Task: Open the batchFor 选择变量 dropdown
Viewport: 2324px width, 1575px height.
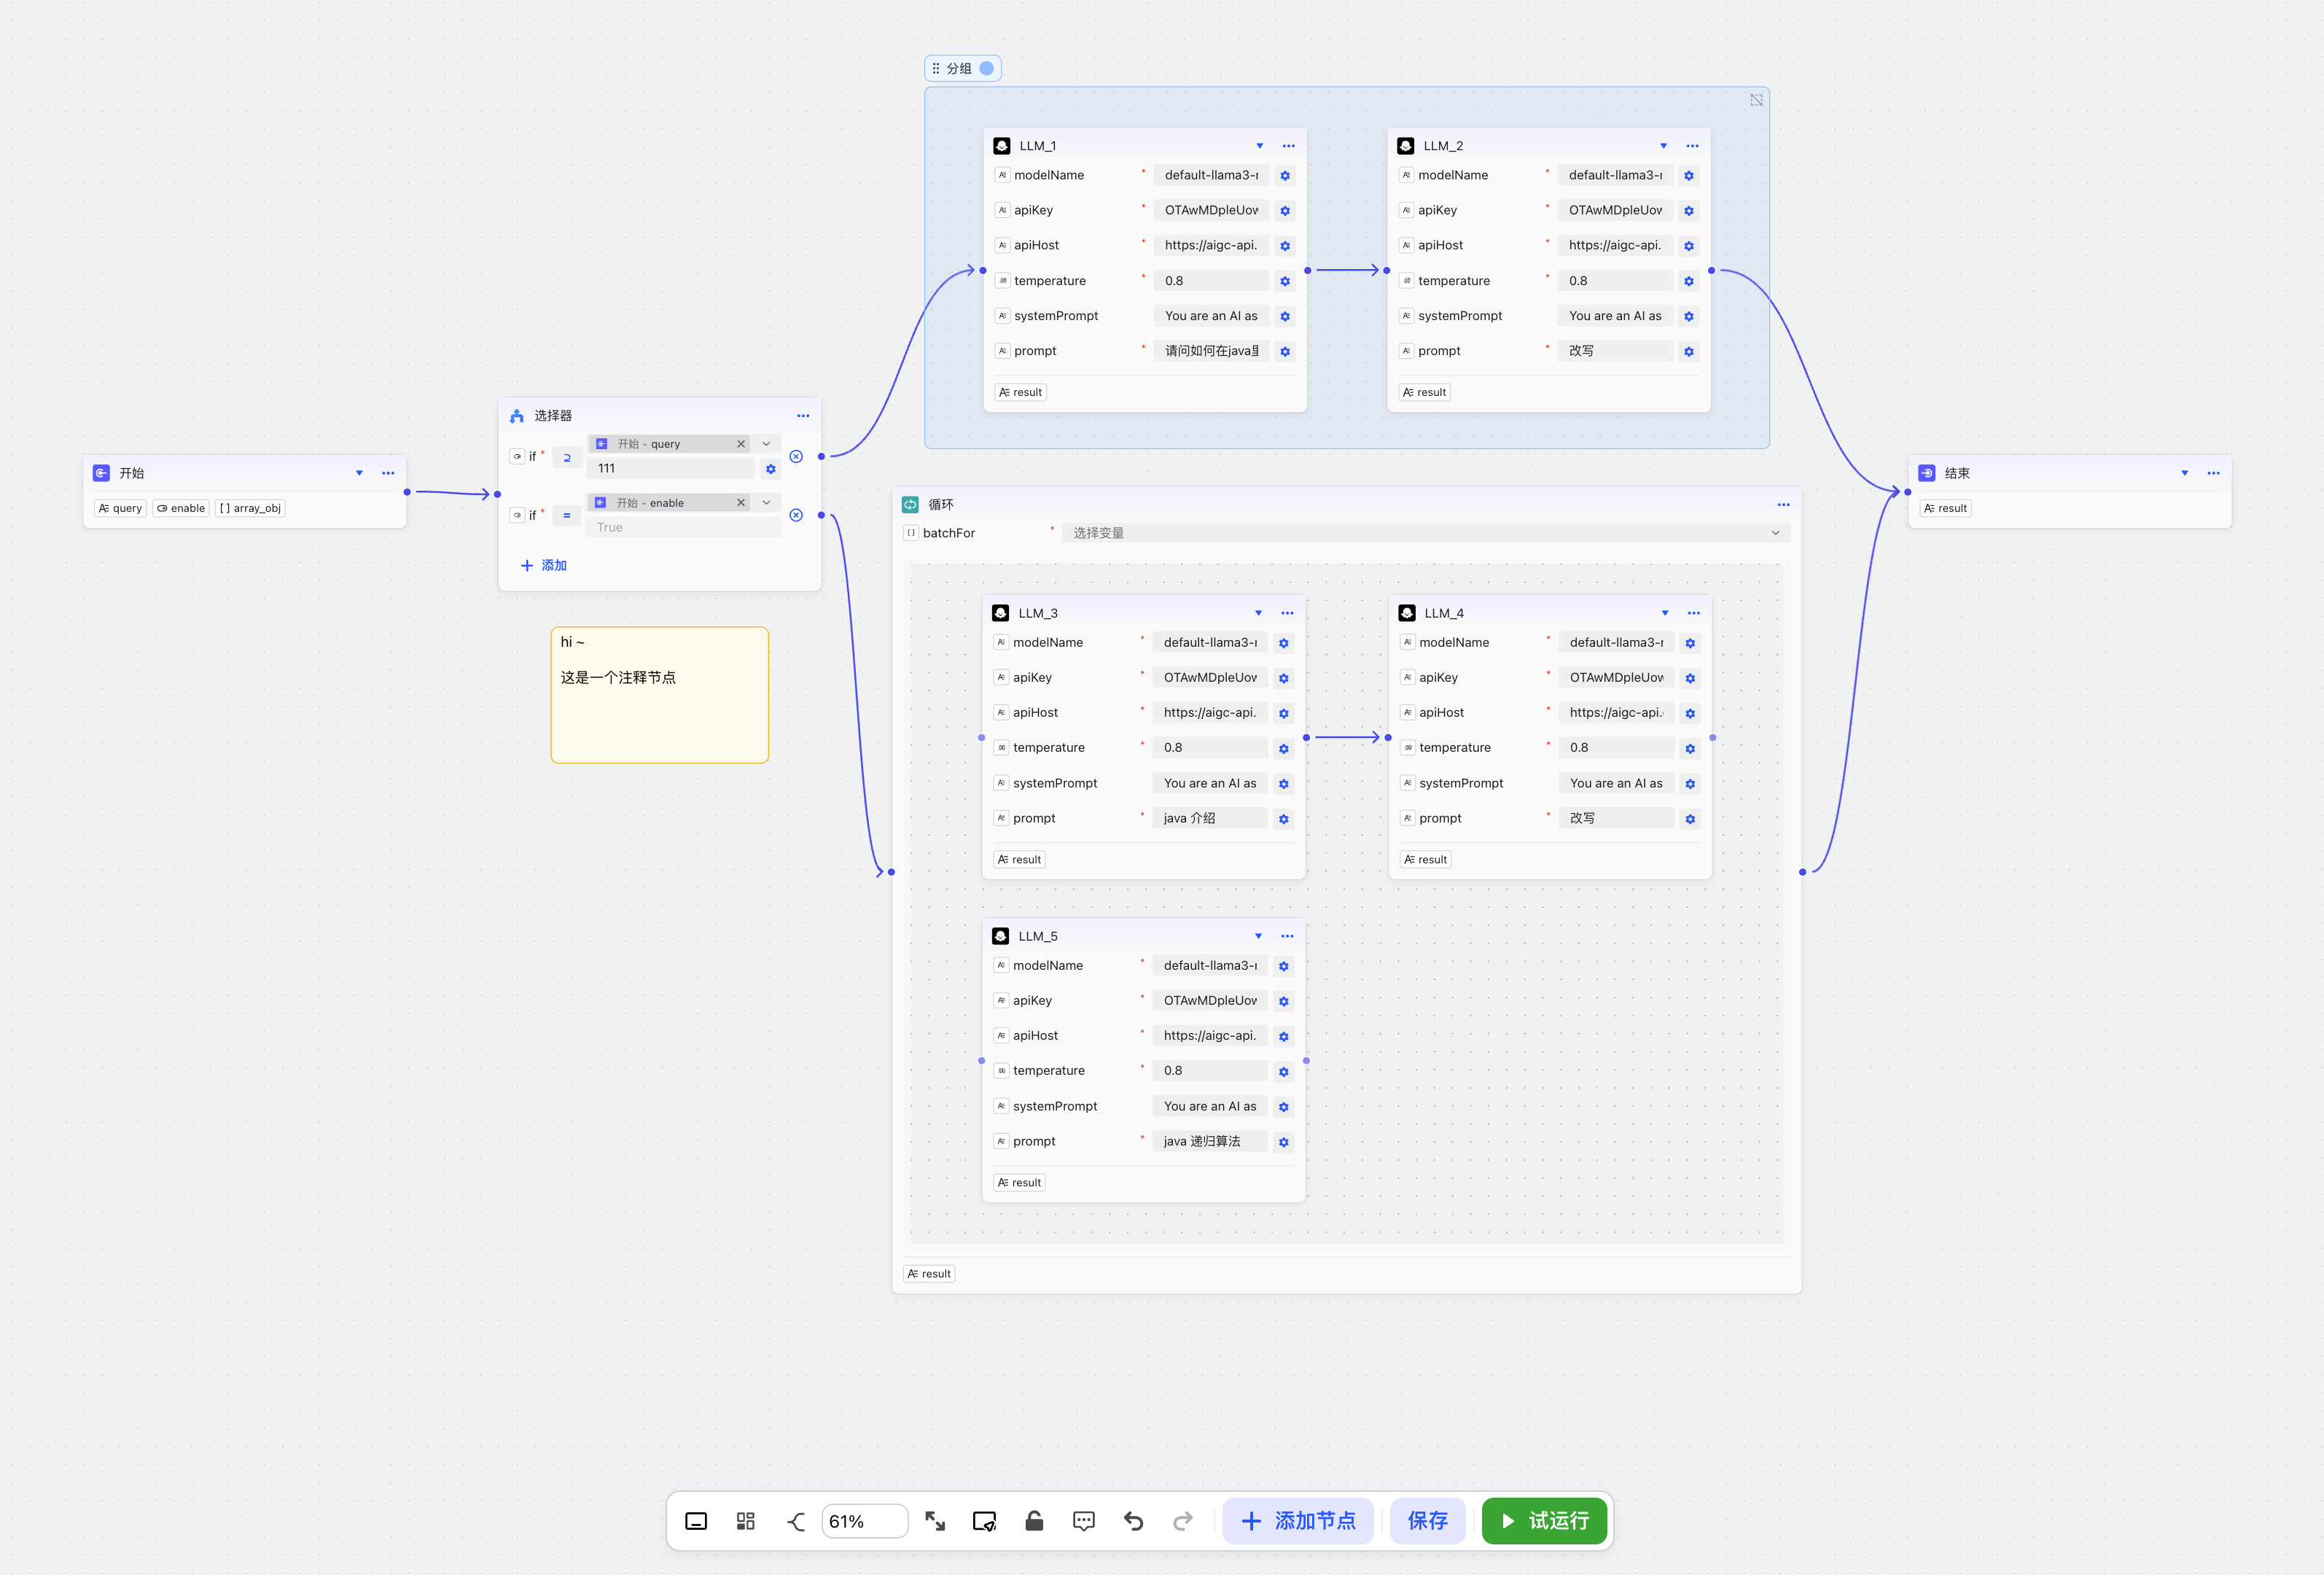Action: point(1425,533)
